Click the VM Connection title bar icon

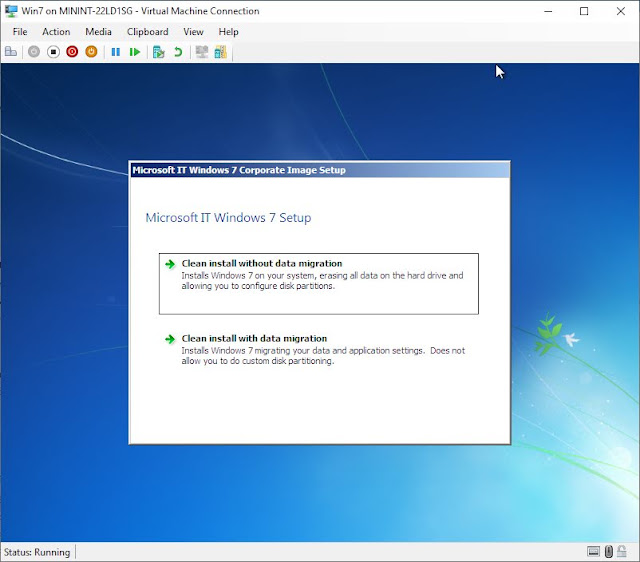click(x=11, y=11)
